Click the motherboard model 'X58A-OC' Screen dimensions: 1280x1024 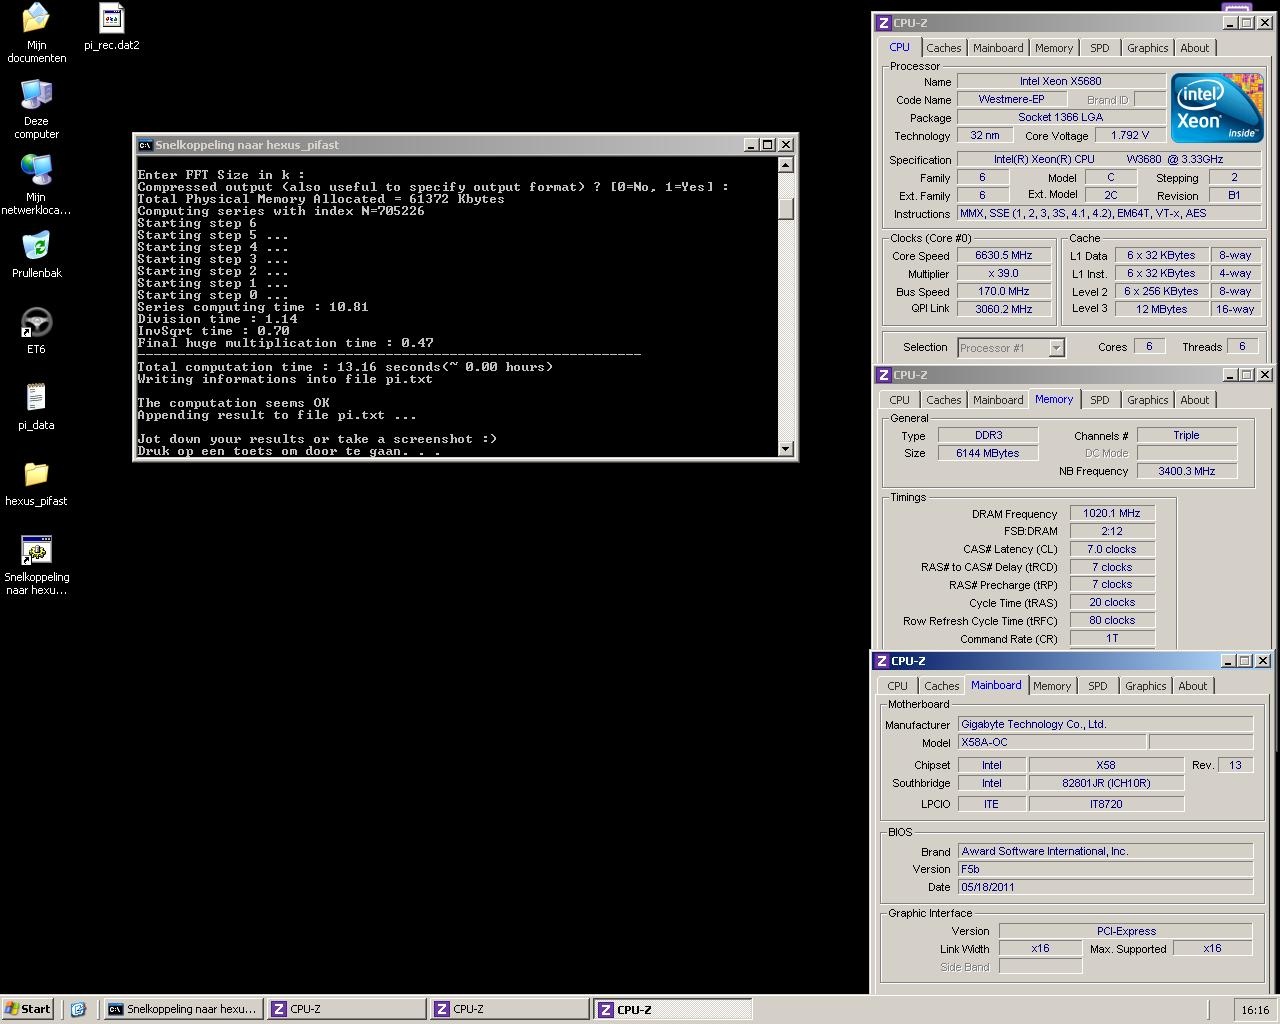click(1052, 742)
